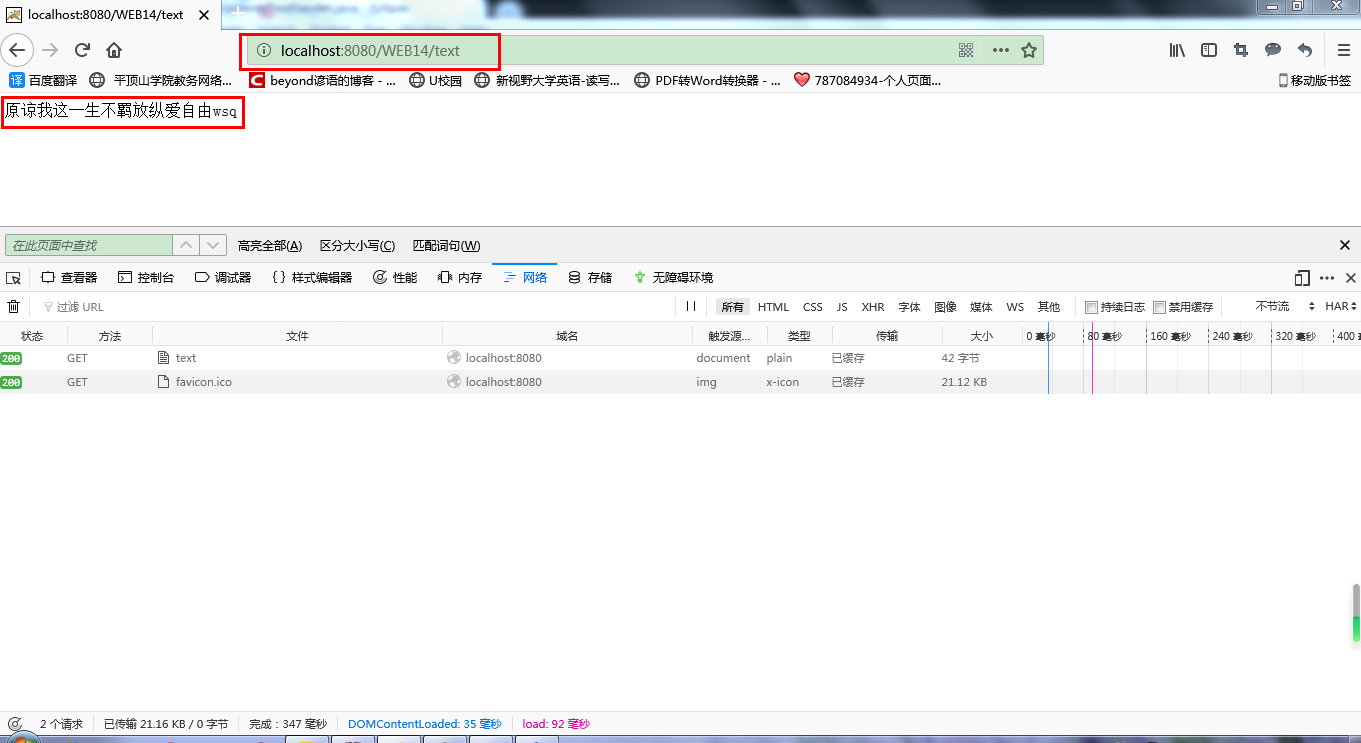The width and height of the screenshot is (1361, 743).
Task: Filter requests by 媒体
Action: click(981, 307)
